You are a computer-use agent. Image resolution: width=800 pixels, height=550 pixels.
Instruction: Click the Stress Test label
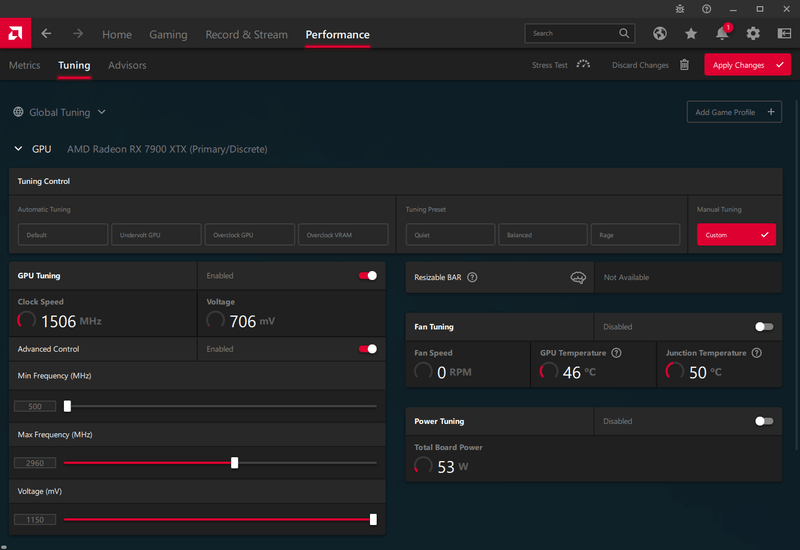tap(549, 65)
